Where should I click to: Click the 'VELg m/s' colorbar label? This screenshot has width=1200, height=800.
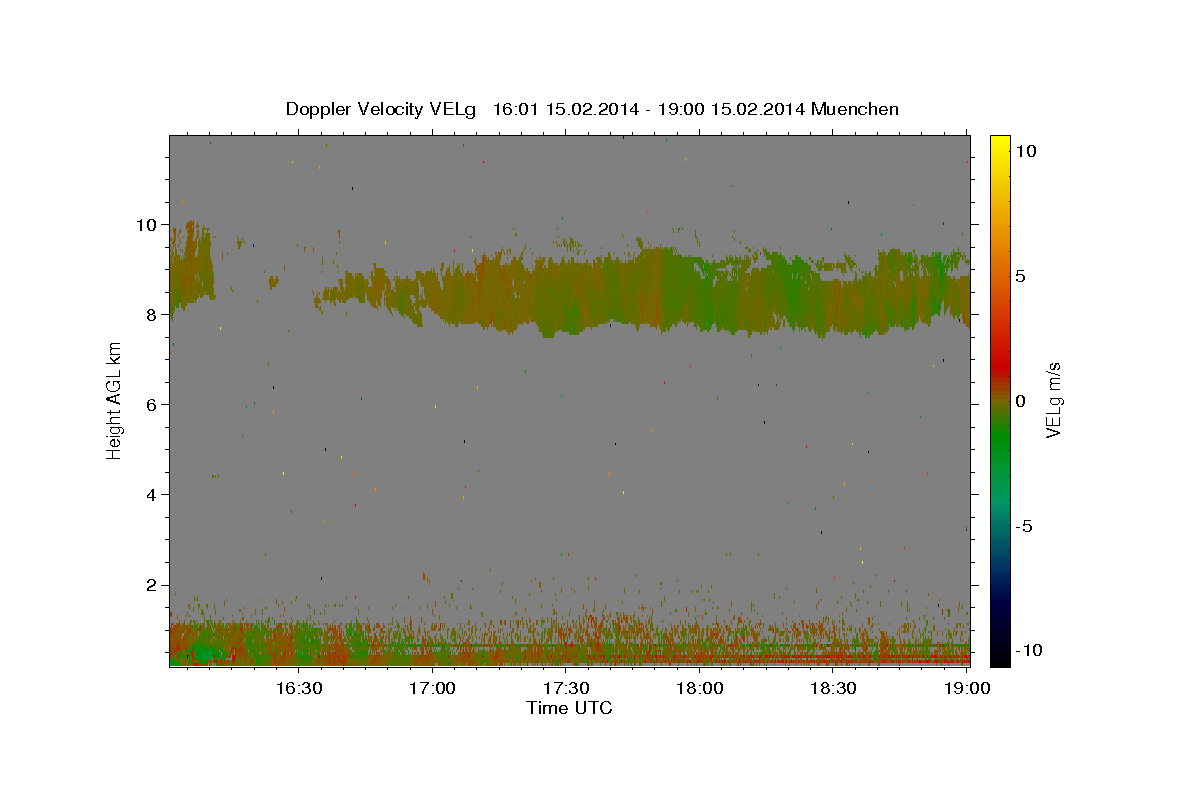[1053, 400]
